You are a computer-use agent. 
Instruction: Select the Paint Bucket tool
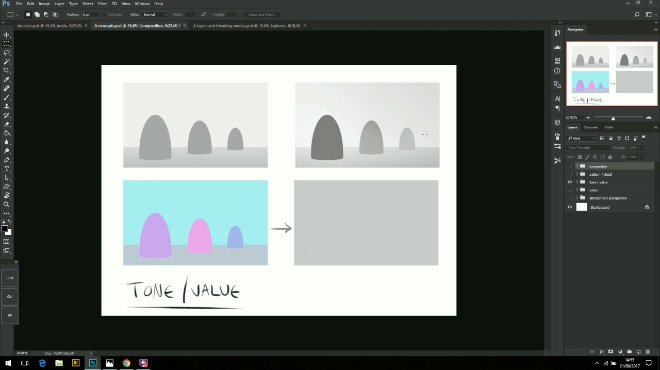coord(7,133)
